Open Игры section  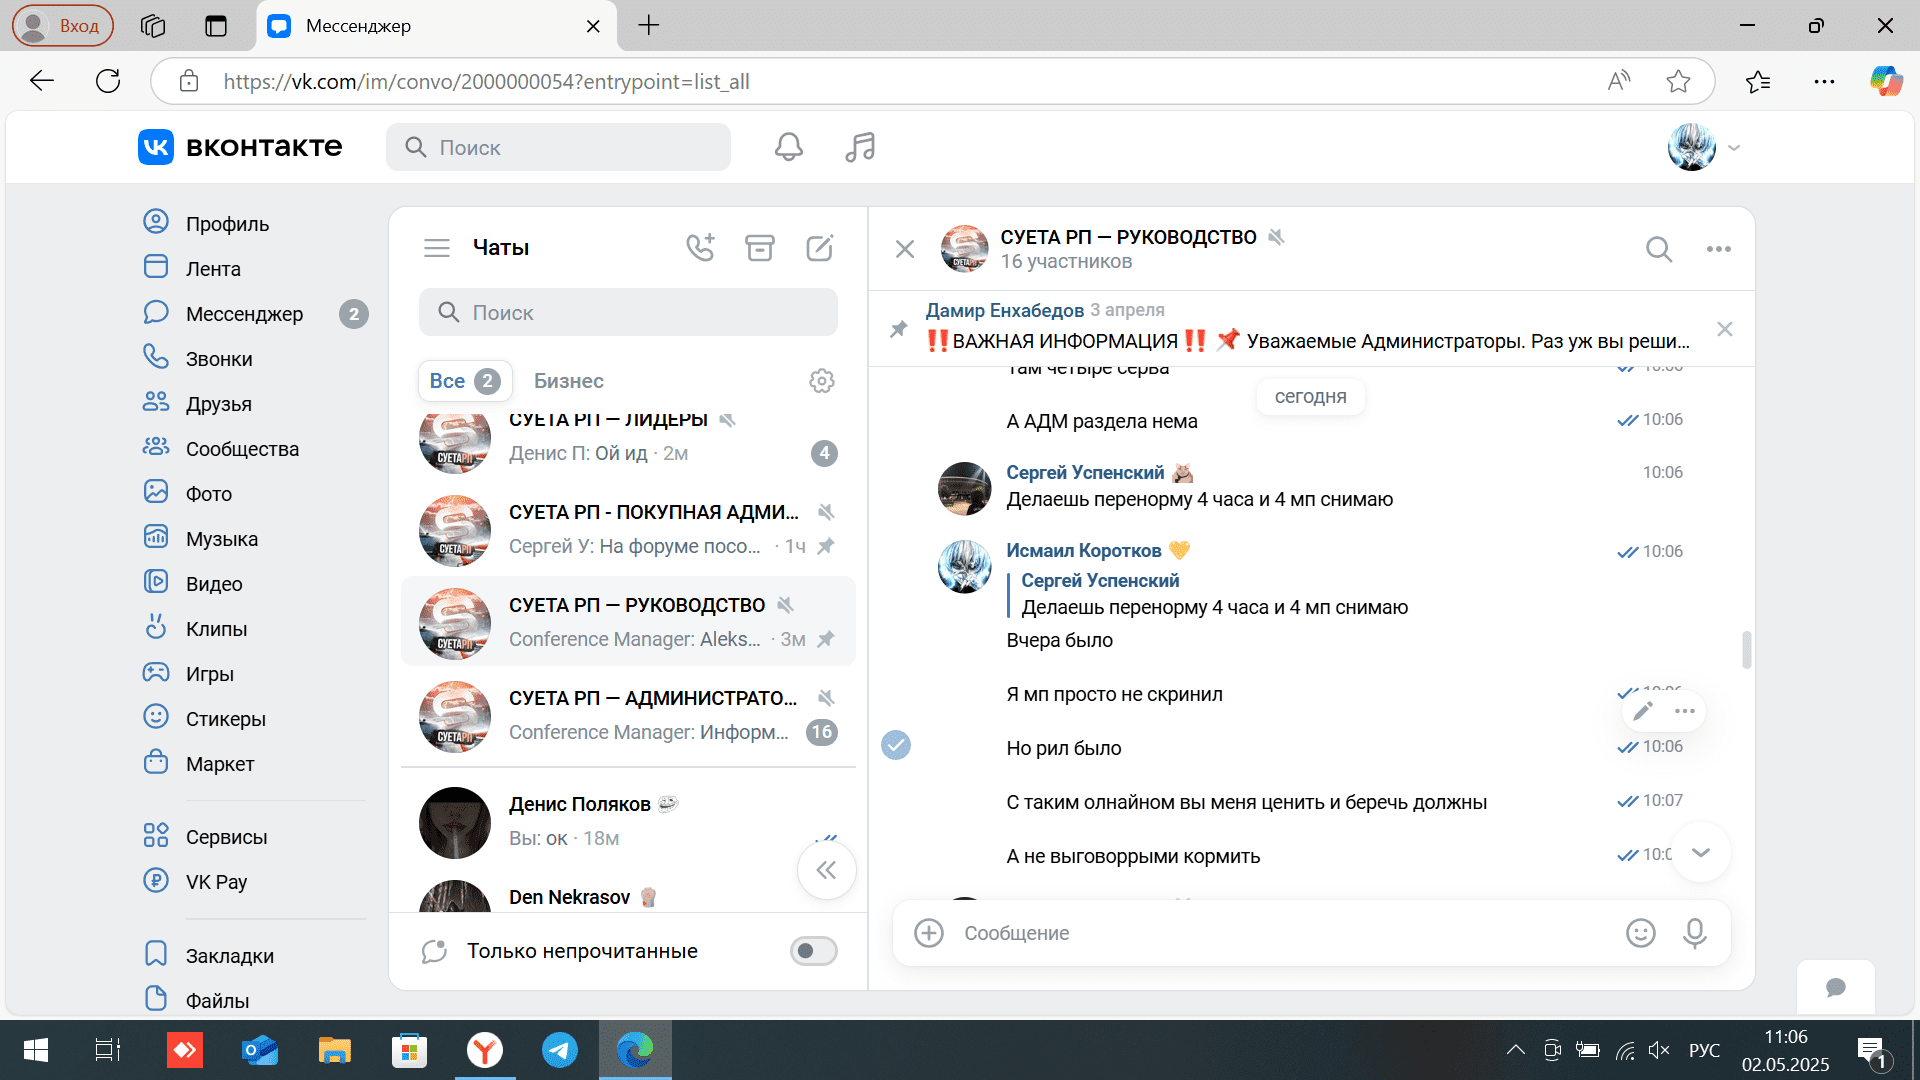(210, 674)
